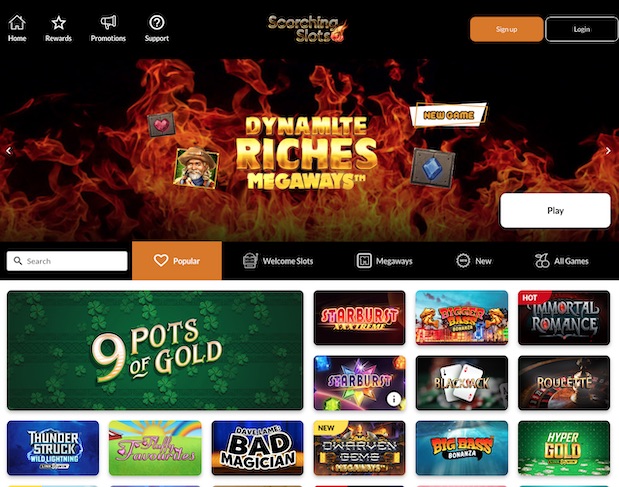Switch to Megaways tab
This screenshot has height=487, width=619.
384,261
